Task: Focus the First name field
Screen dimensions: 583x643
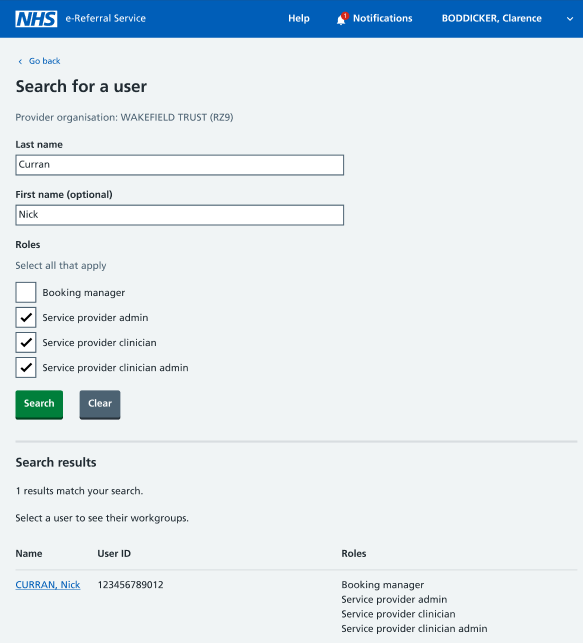Action: [x=180, y=215]
